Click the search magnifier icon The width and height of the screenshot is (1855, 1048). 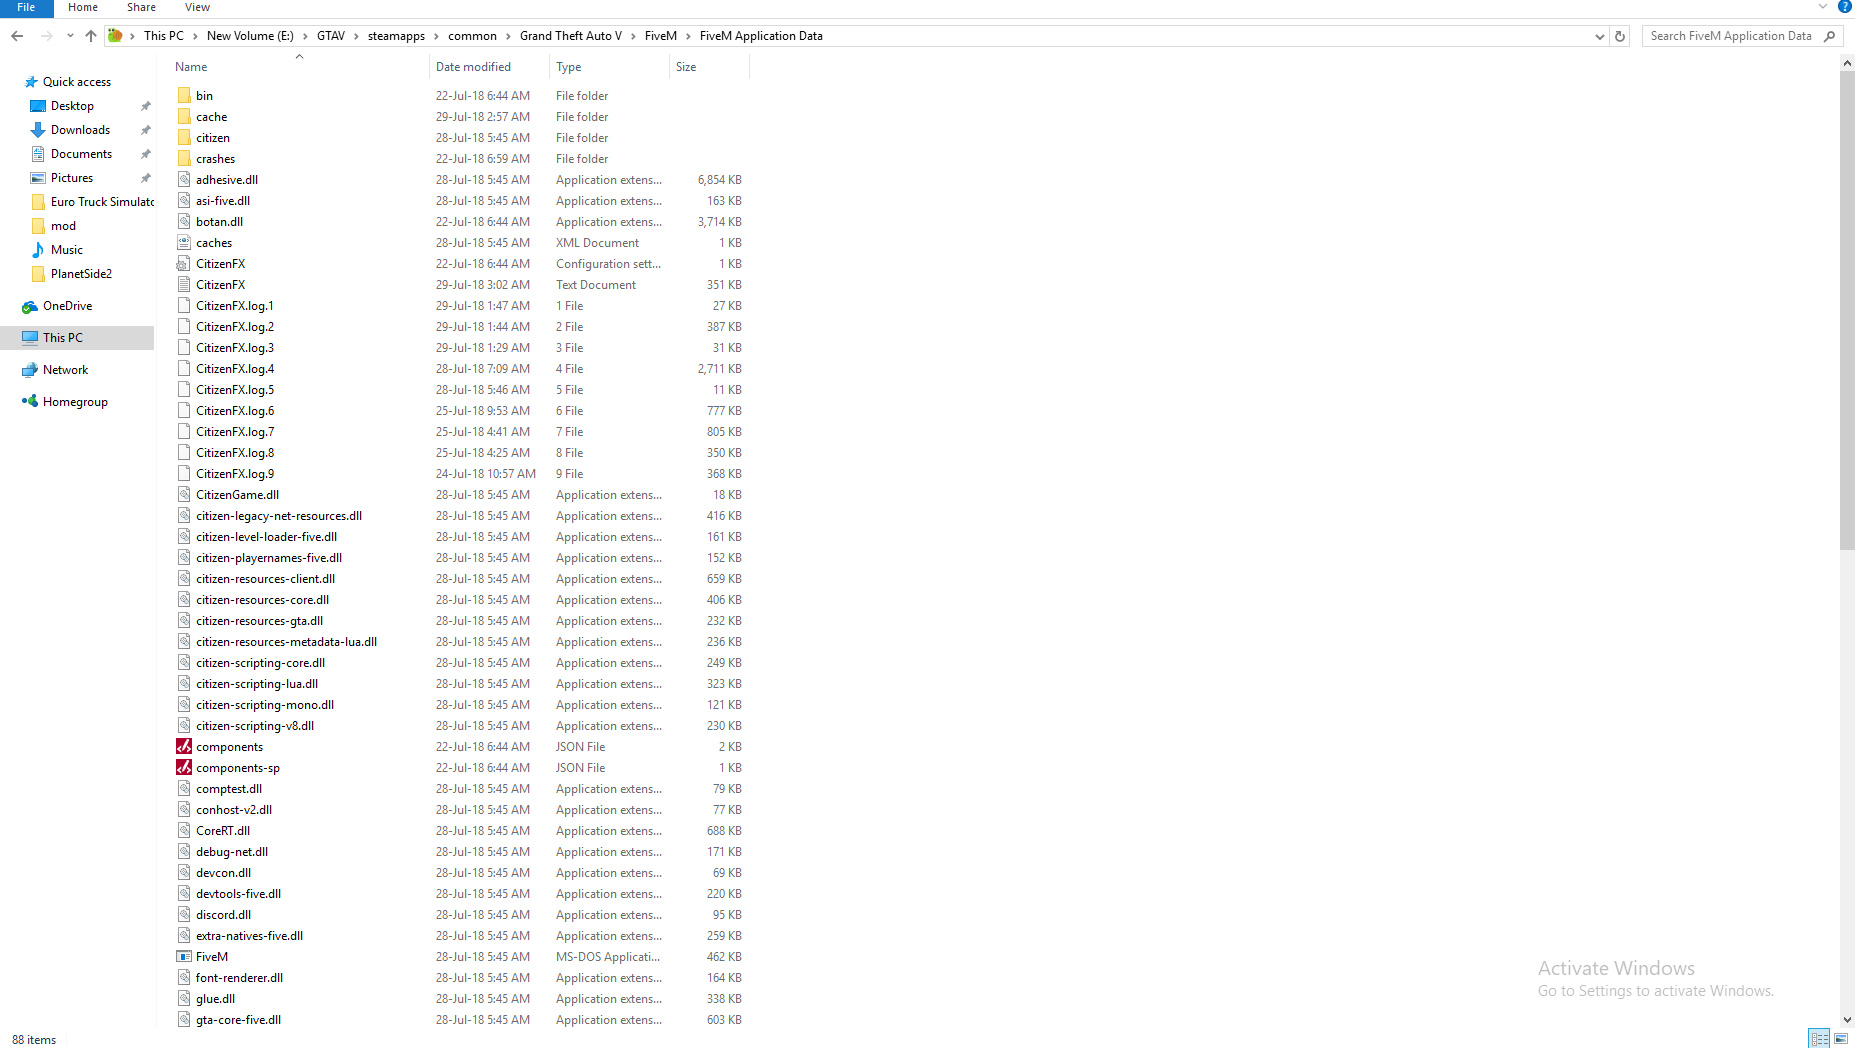1830,36
